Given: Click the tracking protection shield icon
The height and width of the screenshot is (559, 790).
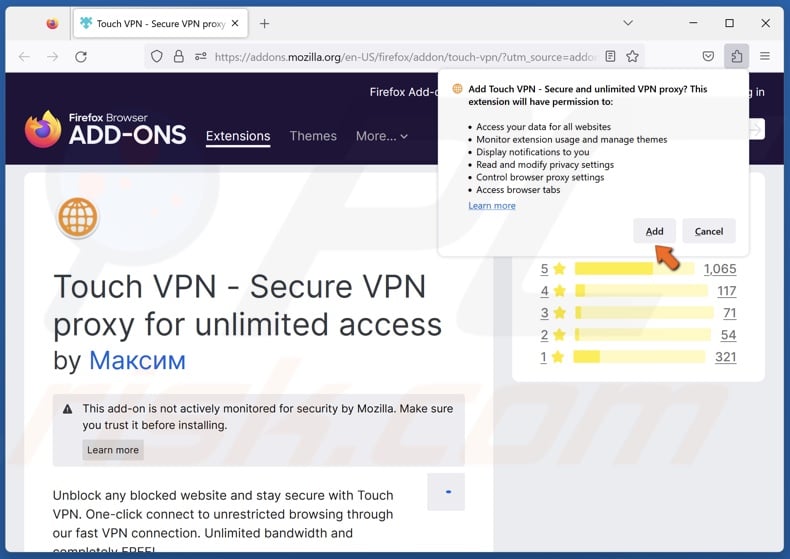Looking at the screenshot, I should 157,57.
